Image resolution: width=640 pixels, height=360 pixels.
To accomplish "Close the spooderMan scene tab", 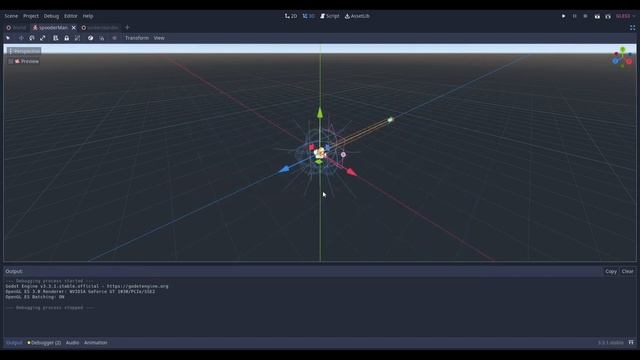I will tap(73, 28).
